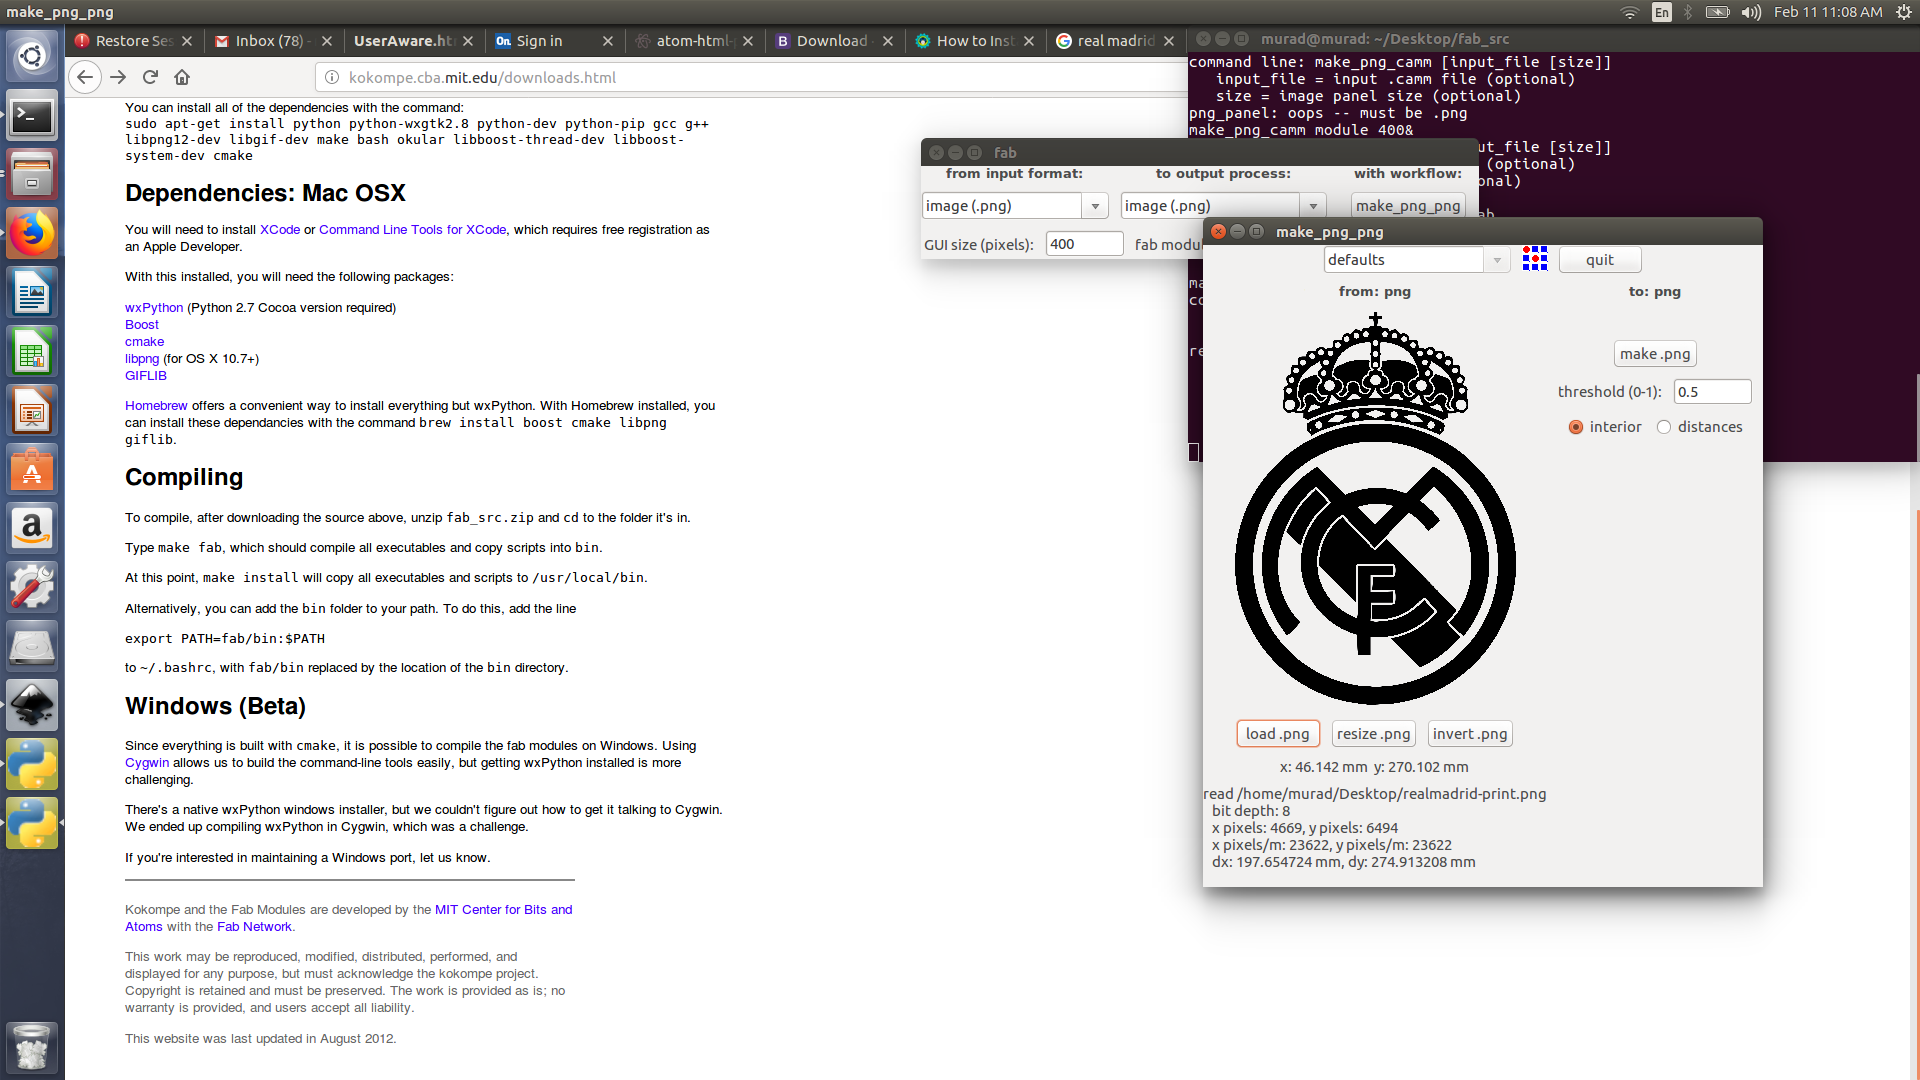Image resolution: width=1920 pixels, height=1080 pixels.
Task: Click the colored dots icon in make_png_png
Action: pyautogui.click(x=1534, y=259)
